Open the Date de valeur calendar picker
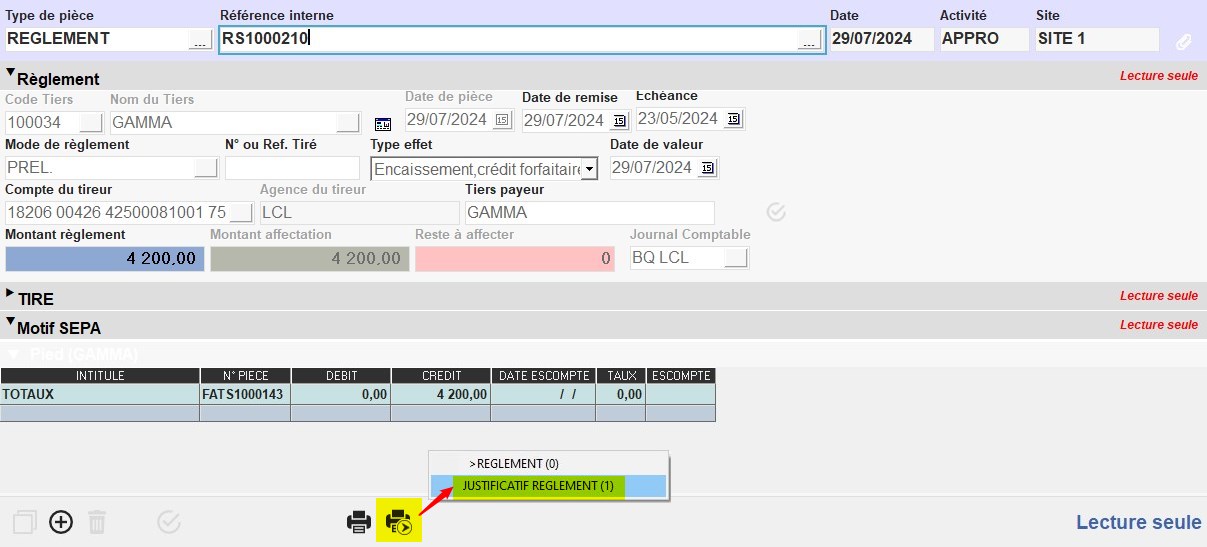Viewport: 1207px width, 547px height. [707, 168]
